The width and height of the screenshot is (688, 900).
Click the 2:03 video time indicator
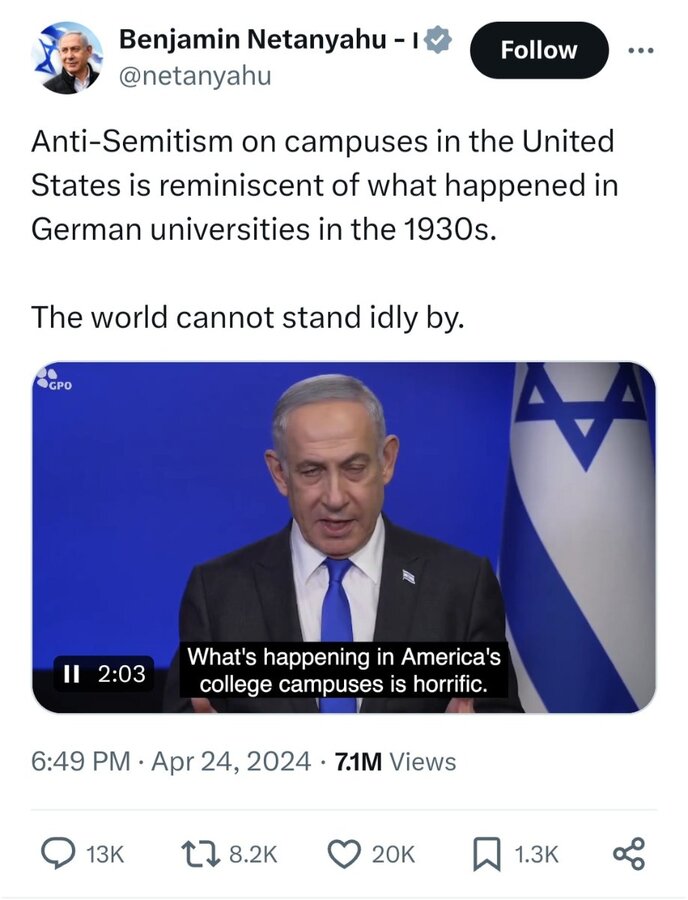tap(122, 673)
